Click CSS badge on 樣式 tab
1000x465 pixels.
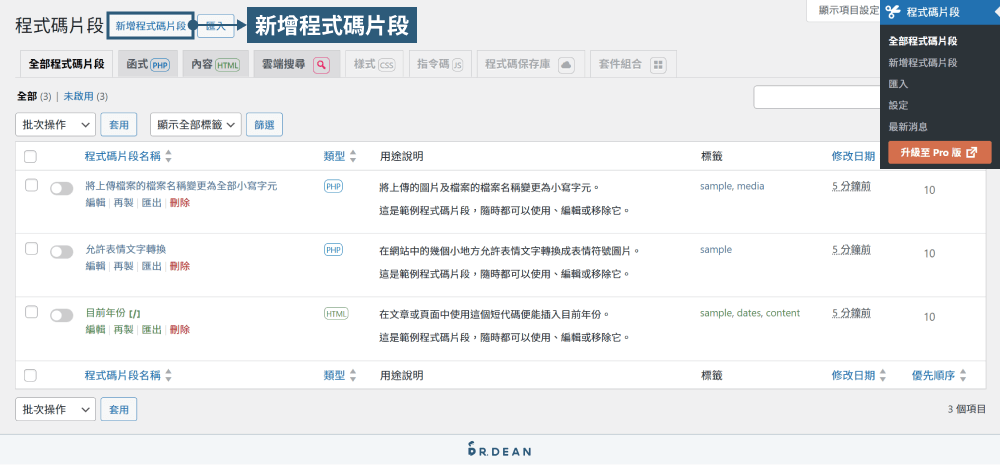(x=387, y=65)
